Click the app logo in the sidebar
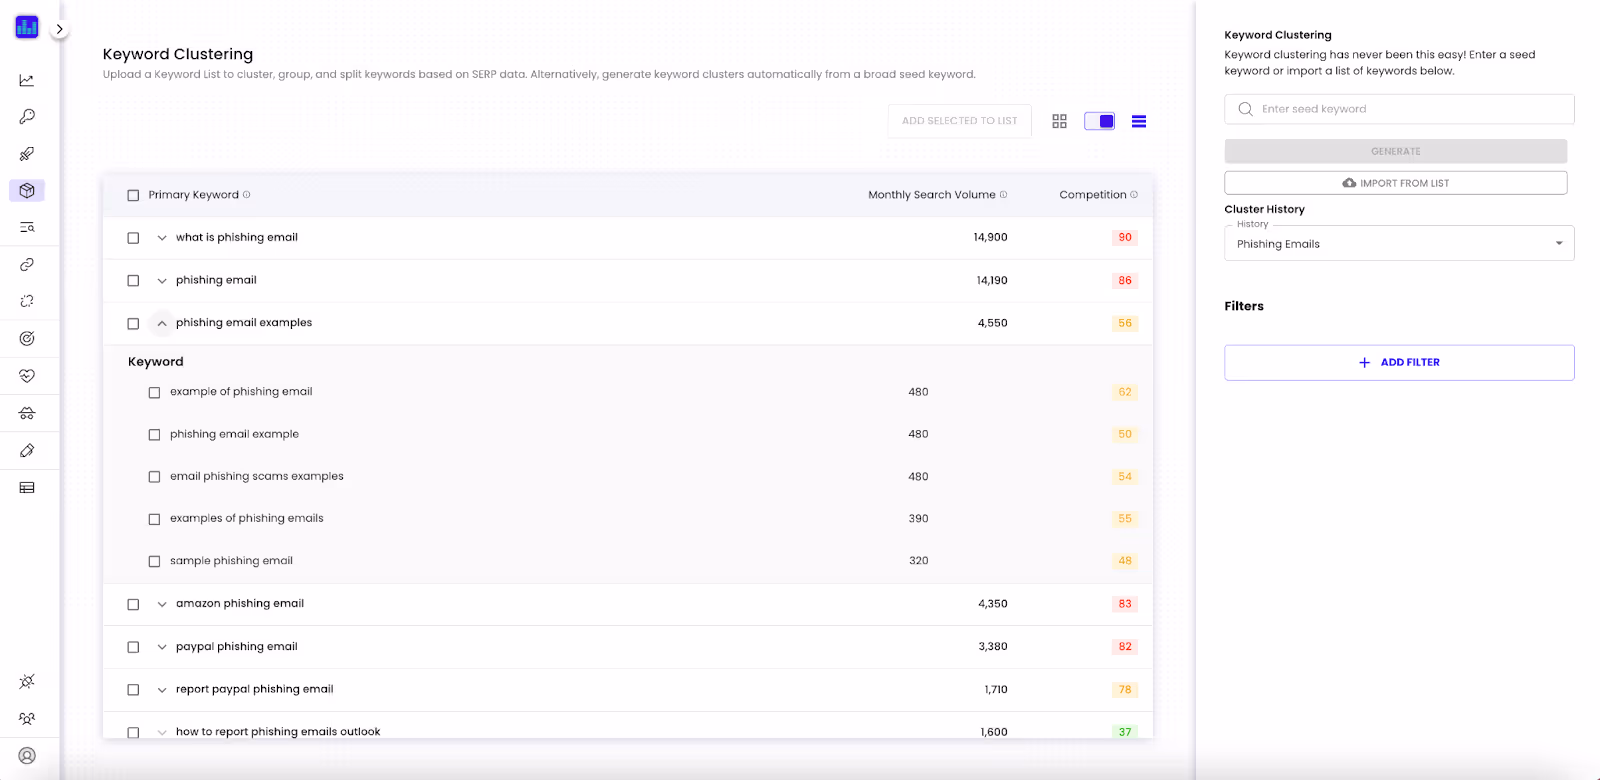The height and width of the screenshot is (780, 1600). [x=27, y=28]
